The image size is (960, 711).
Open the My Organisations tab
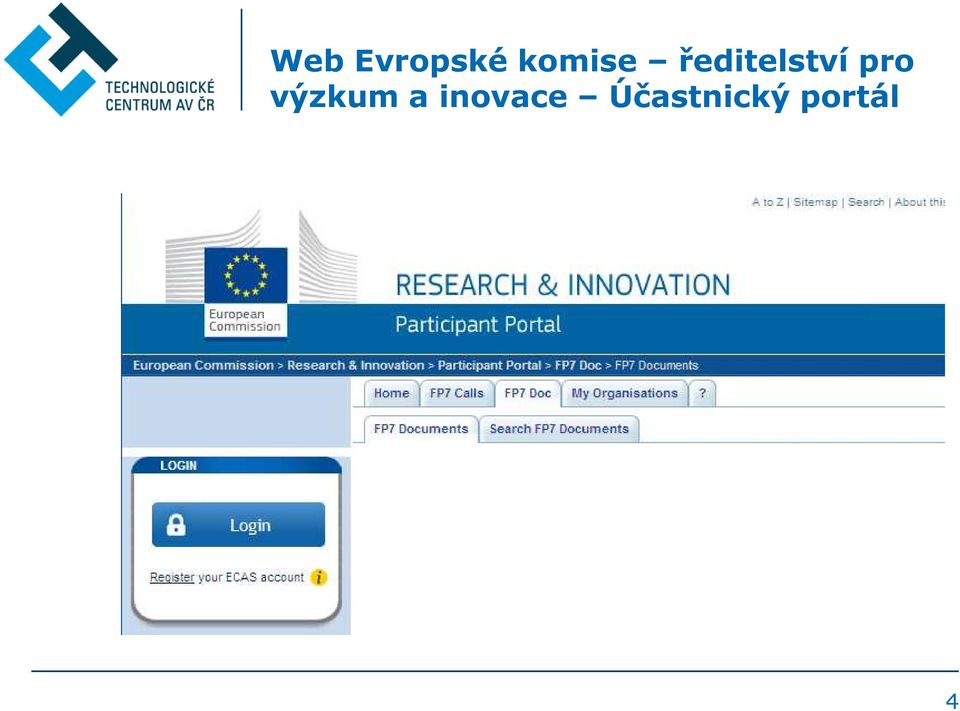coord(624,393)
